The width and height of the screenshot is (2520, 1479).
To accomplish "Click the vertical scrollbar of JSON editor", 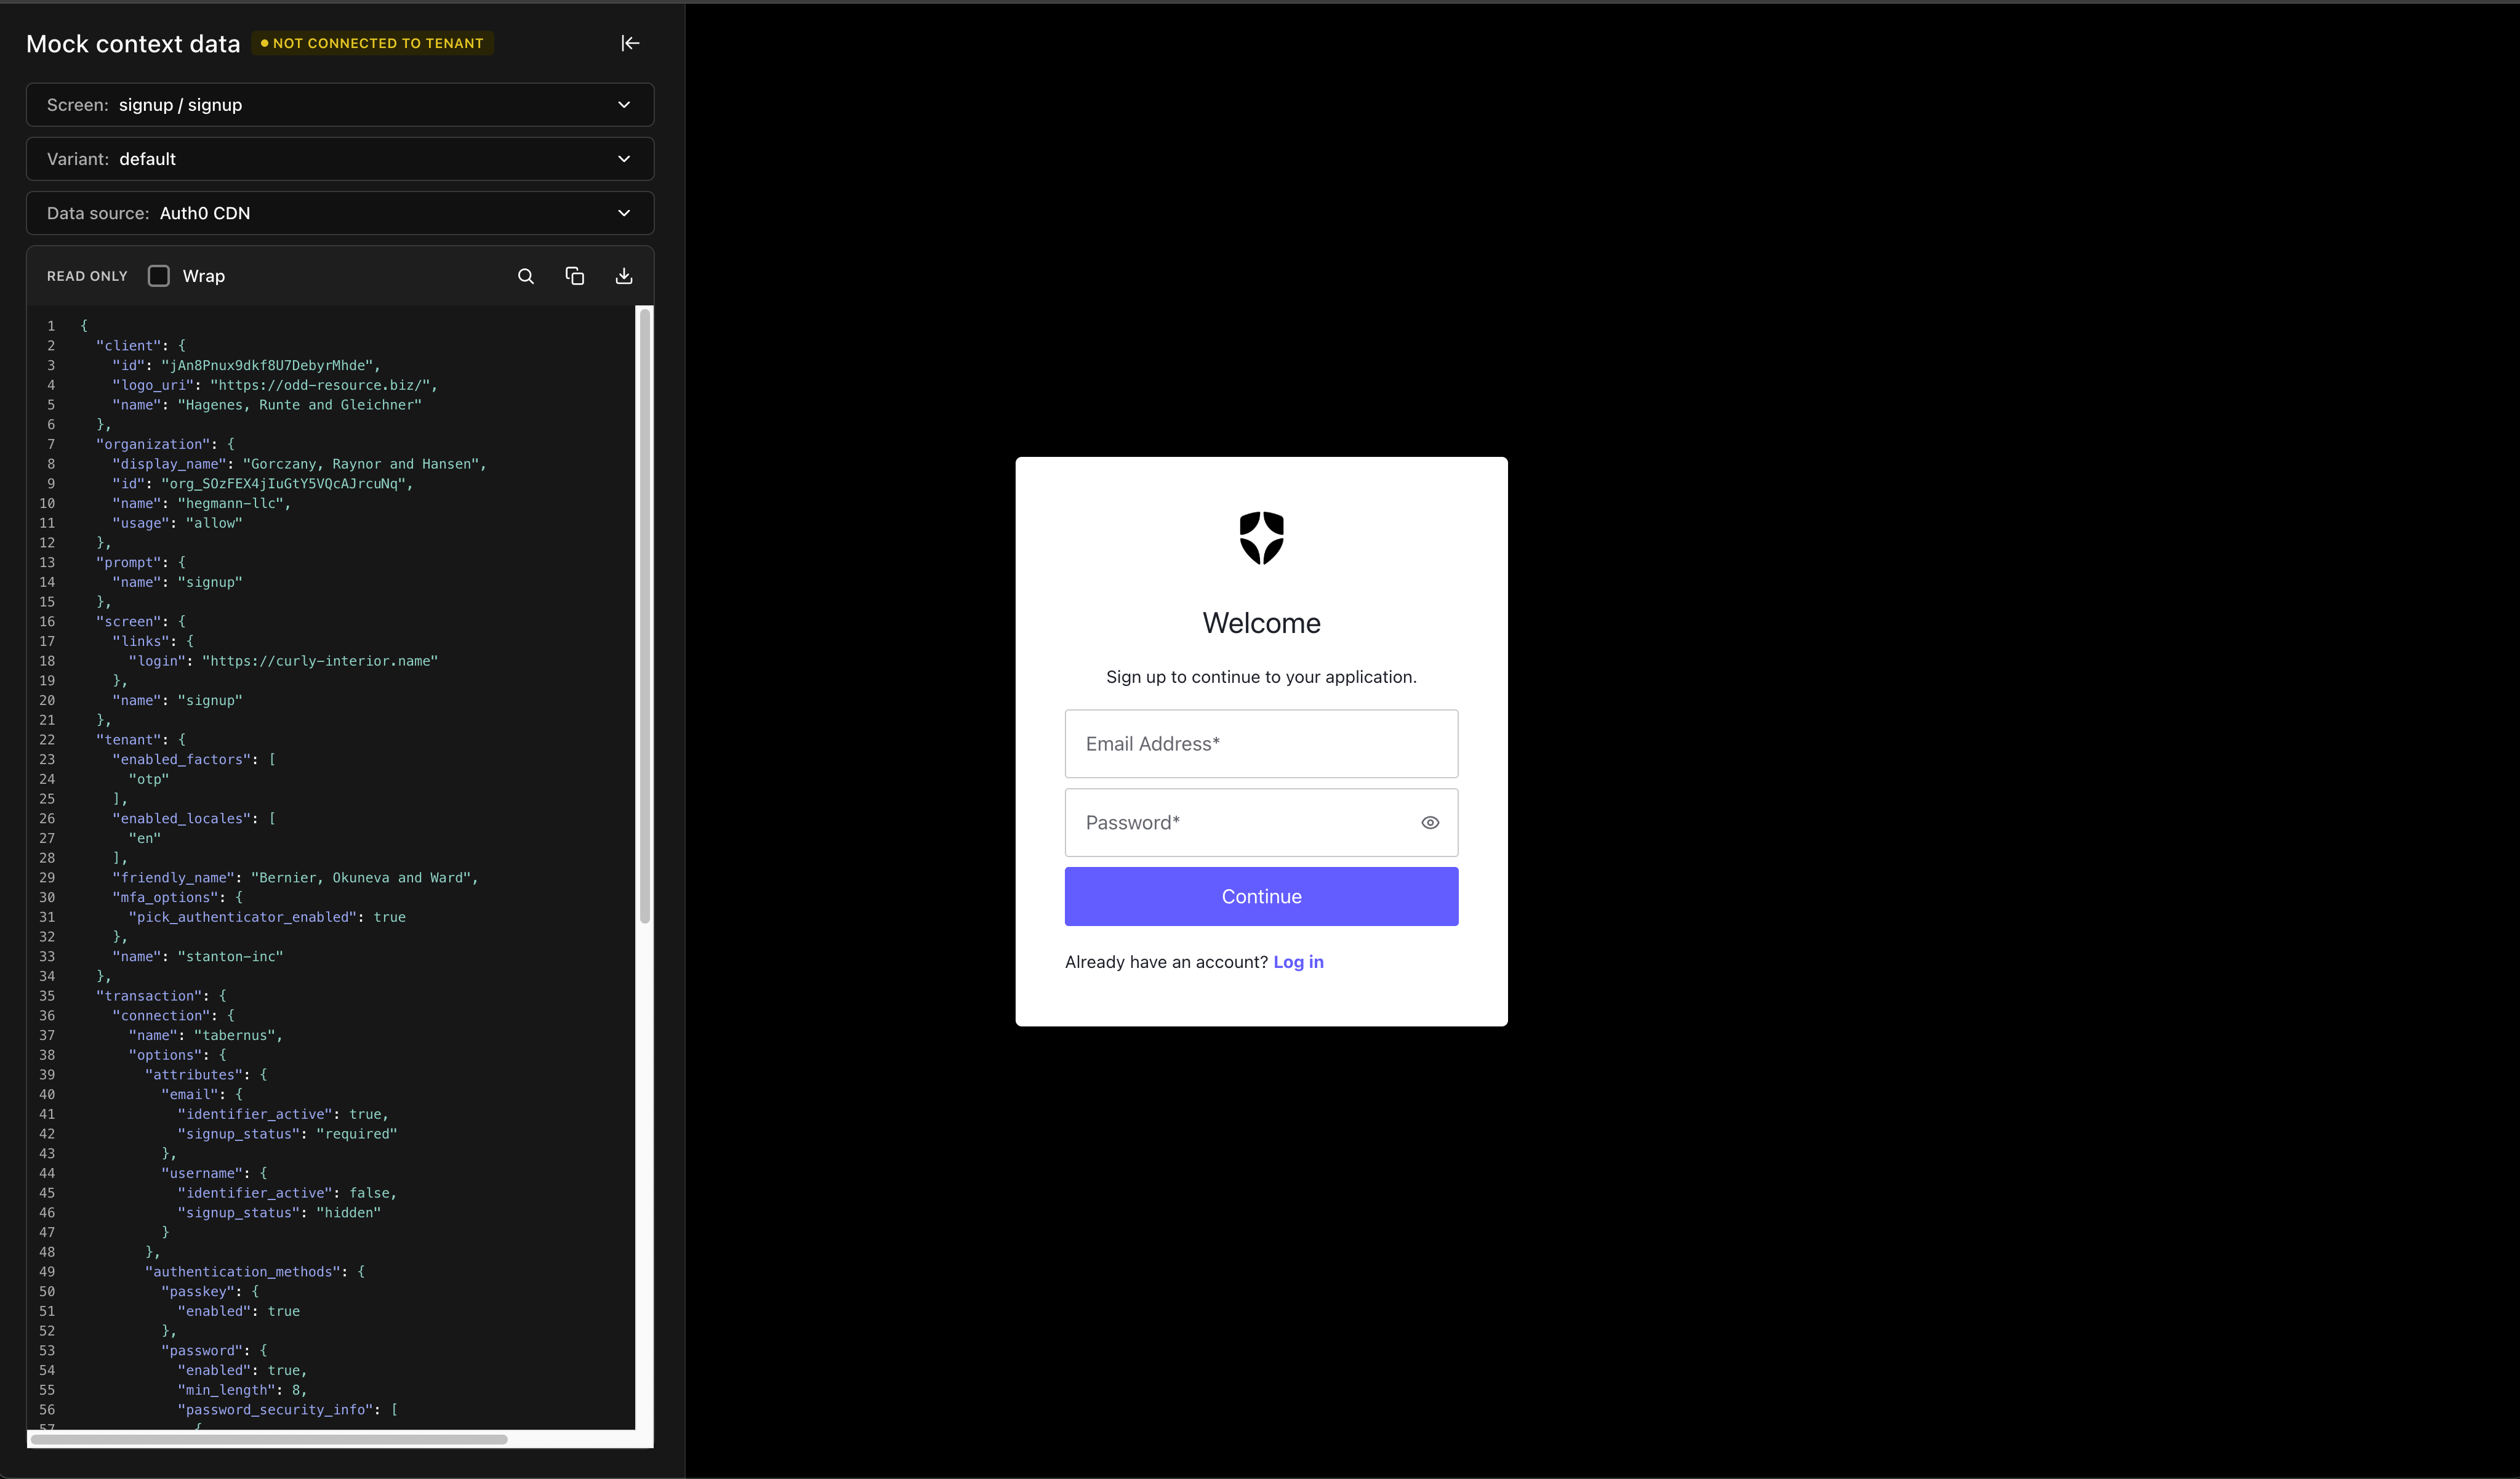I will [x=645, y=615].
